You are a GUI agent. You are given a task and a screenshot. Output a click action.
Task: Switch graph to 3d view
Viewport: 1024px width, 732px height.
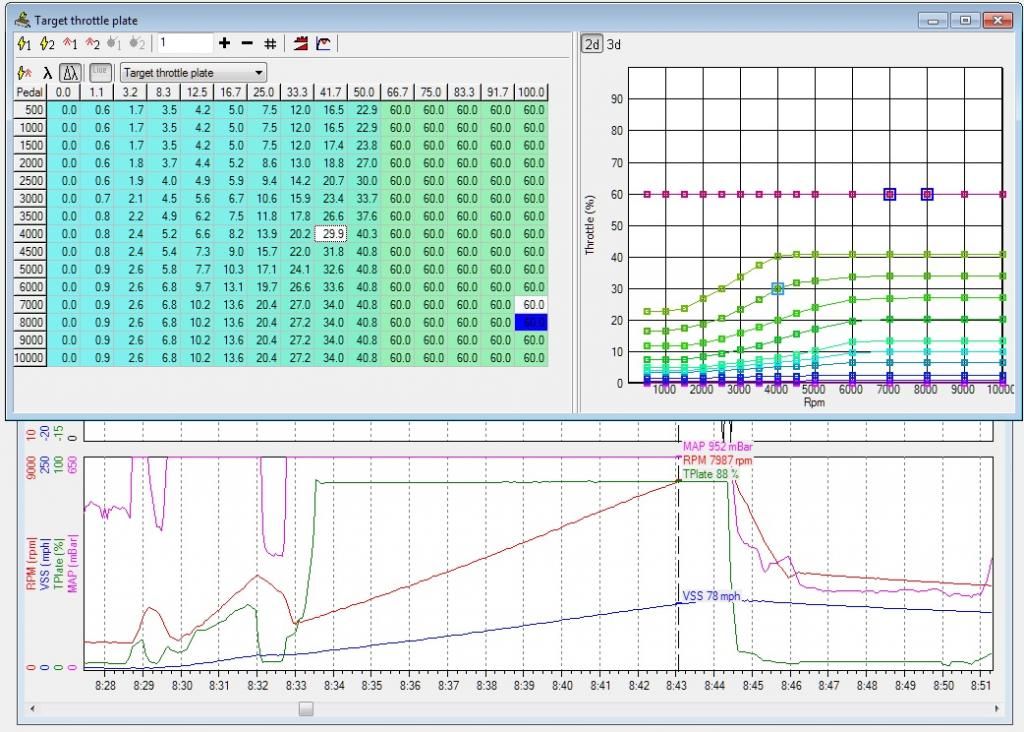coord(613,44)
